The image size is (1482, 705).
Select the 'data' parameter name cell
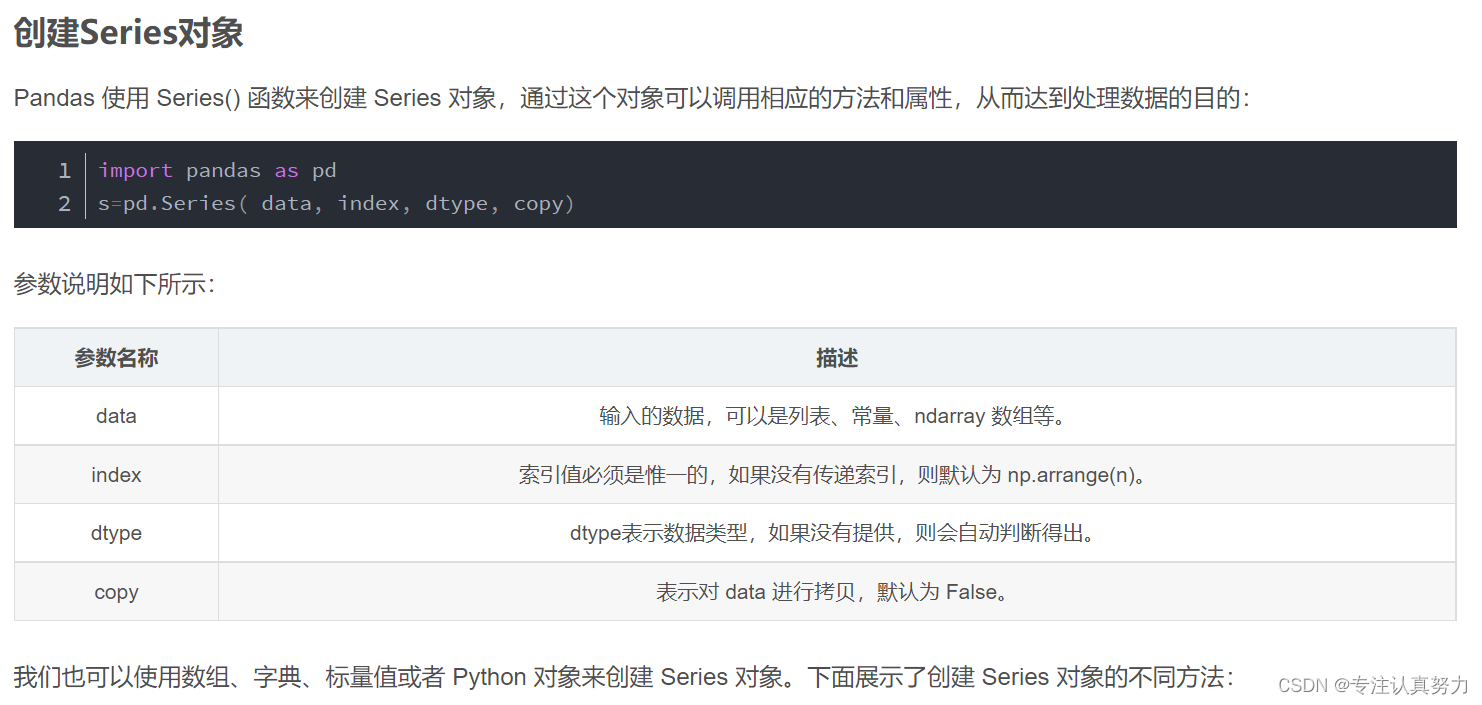(x=116, y=416)
